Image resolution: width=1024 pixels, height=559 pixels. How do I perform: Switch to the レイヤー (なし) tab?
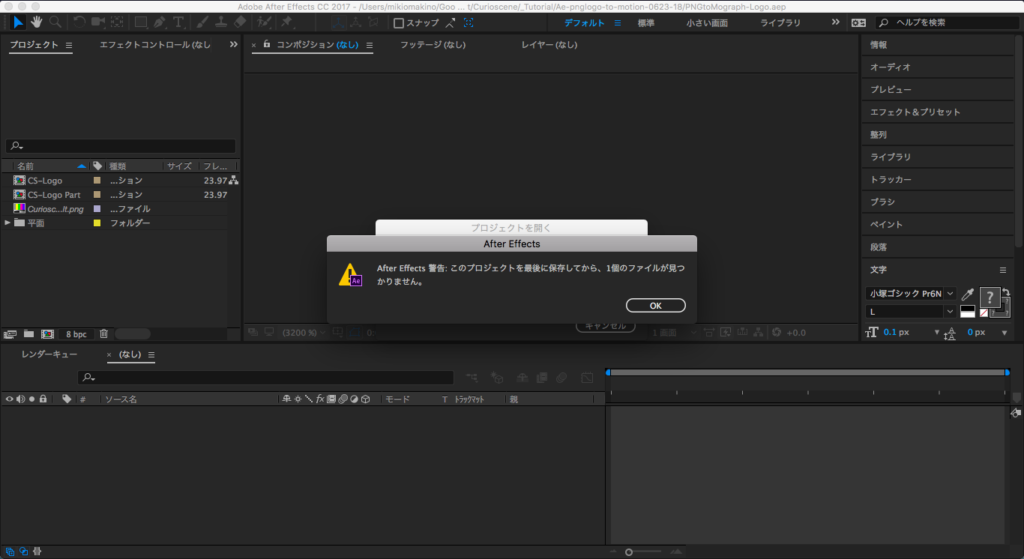[549, 44]
